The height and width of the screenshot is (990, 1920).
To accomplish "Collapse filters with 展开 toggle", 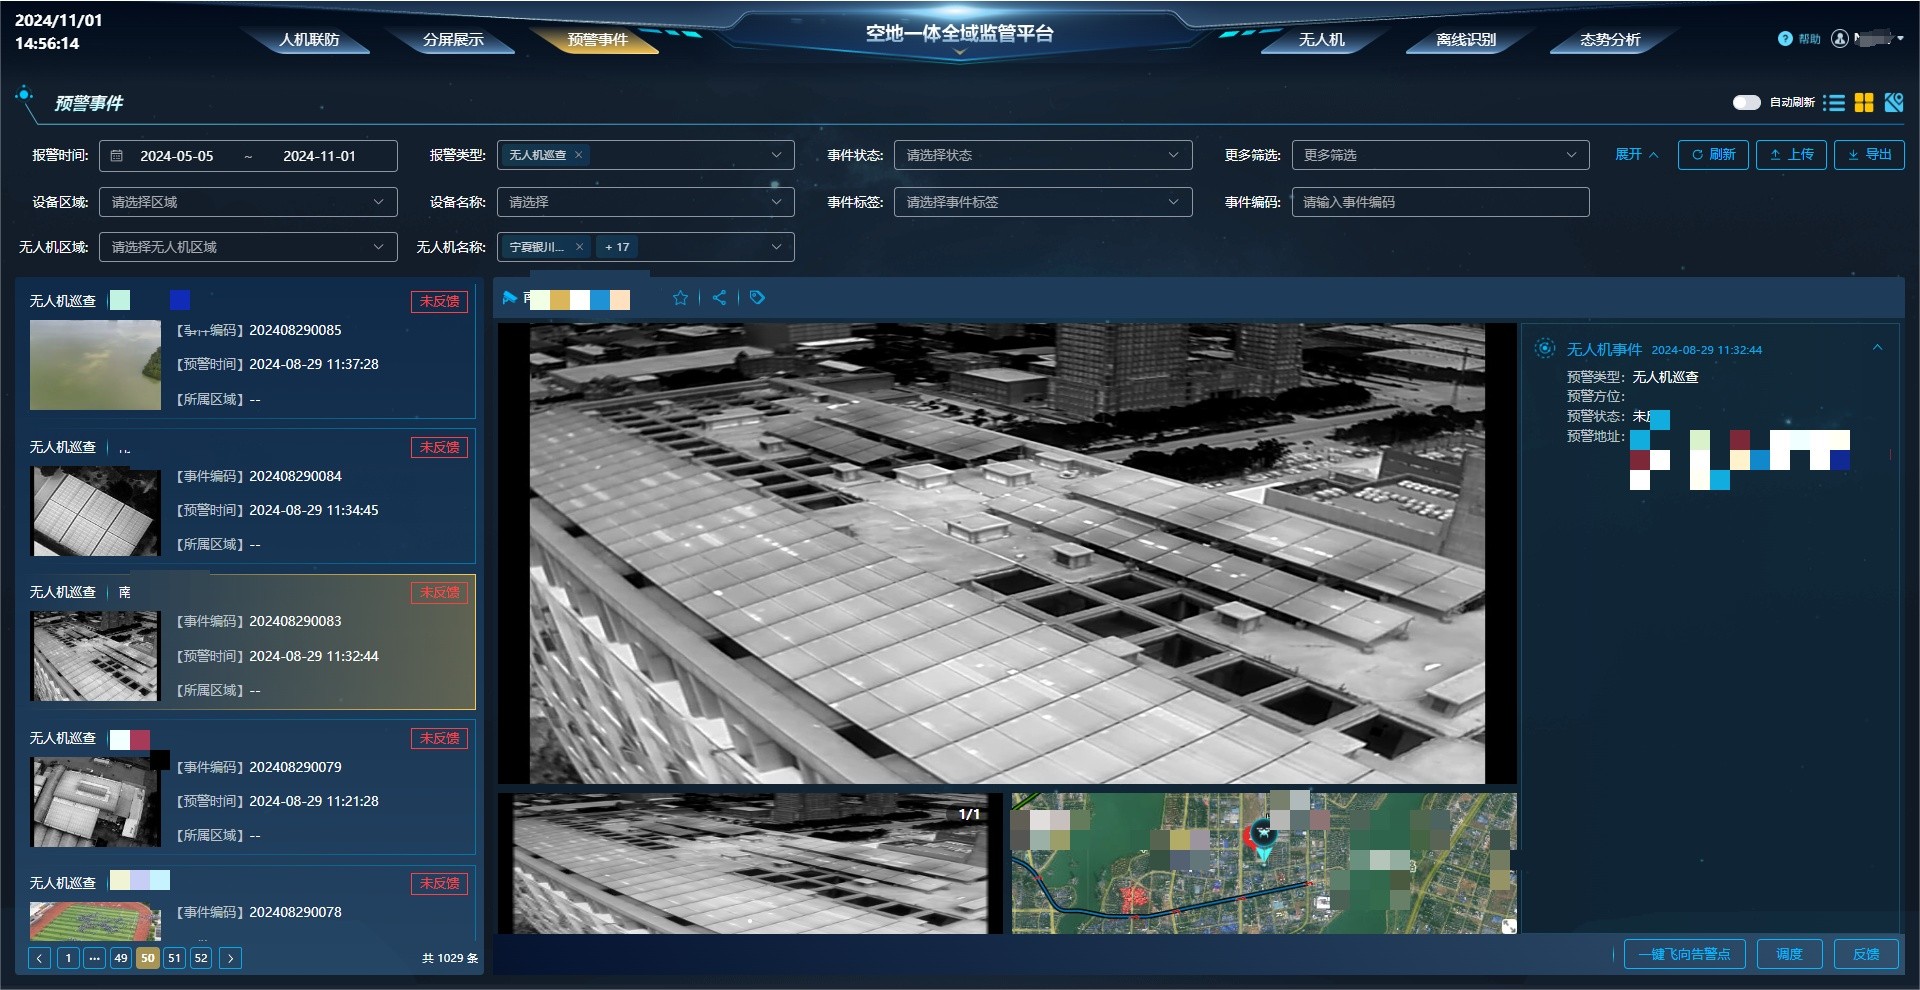I will [1637, 154].
